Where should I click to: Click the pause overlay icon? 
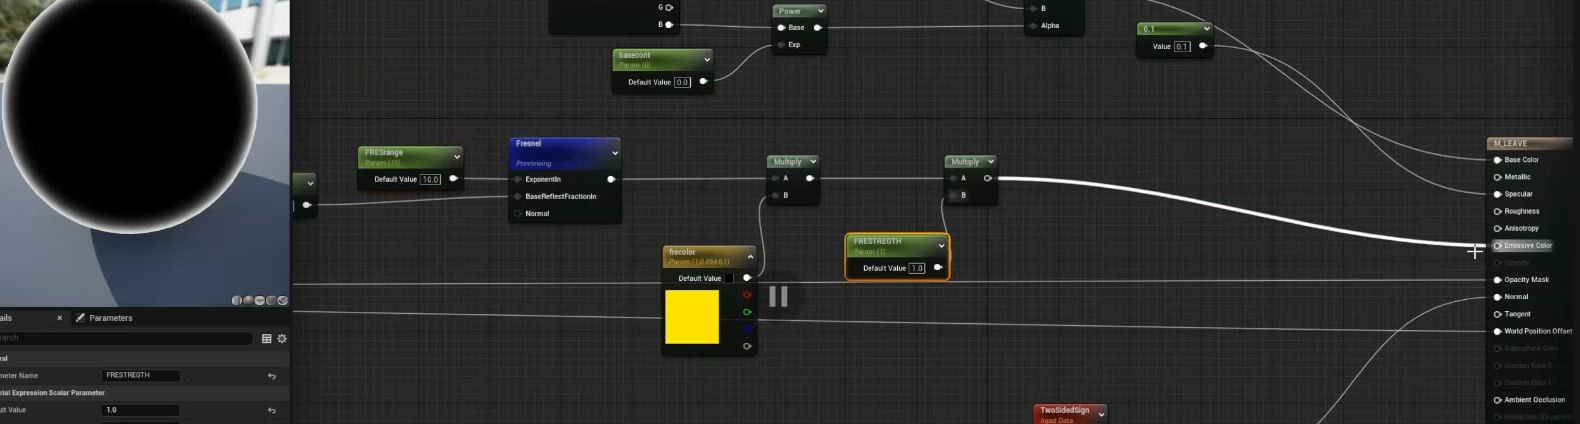[778, 296]
